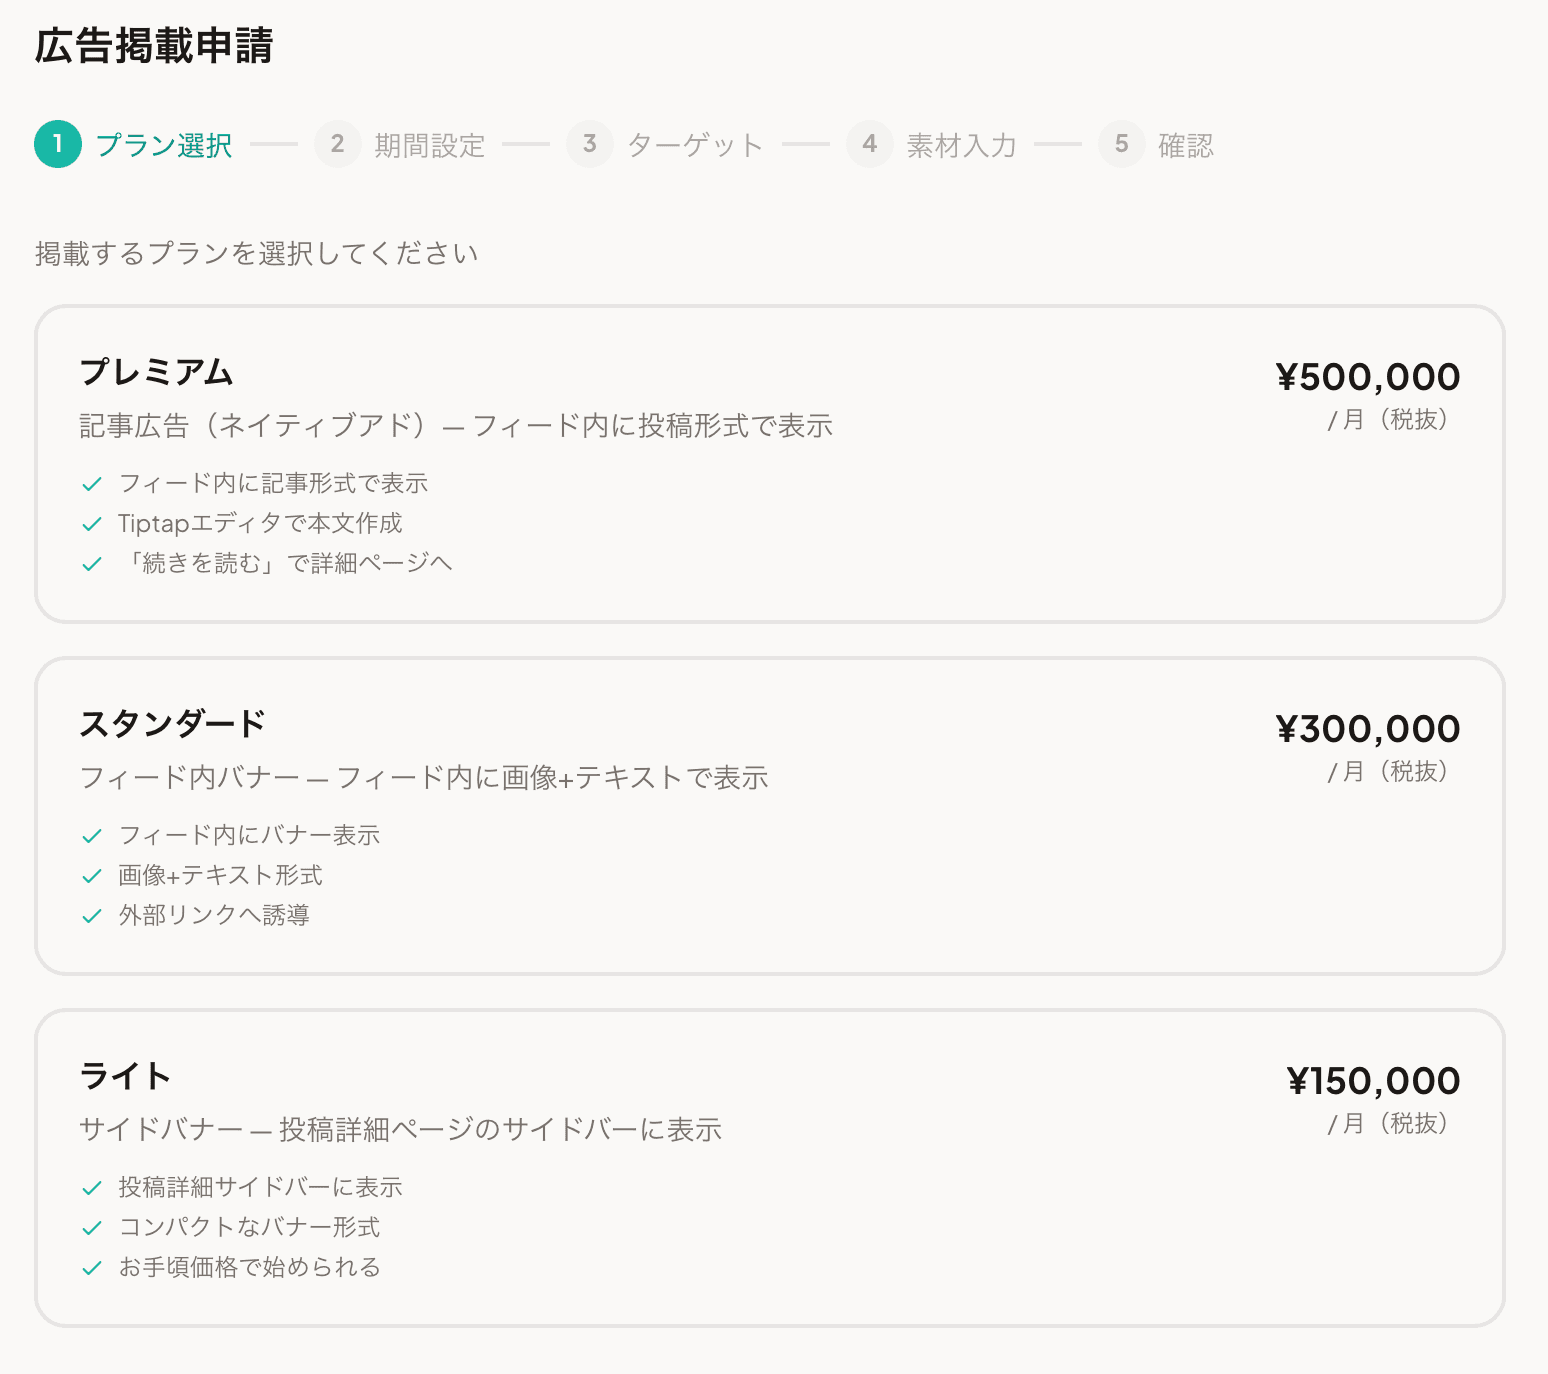Click the checkmark beside フィード内に記事形式で表示
This screenshot has width=1548, height=1374.
[91, 483]
